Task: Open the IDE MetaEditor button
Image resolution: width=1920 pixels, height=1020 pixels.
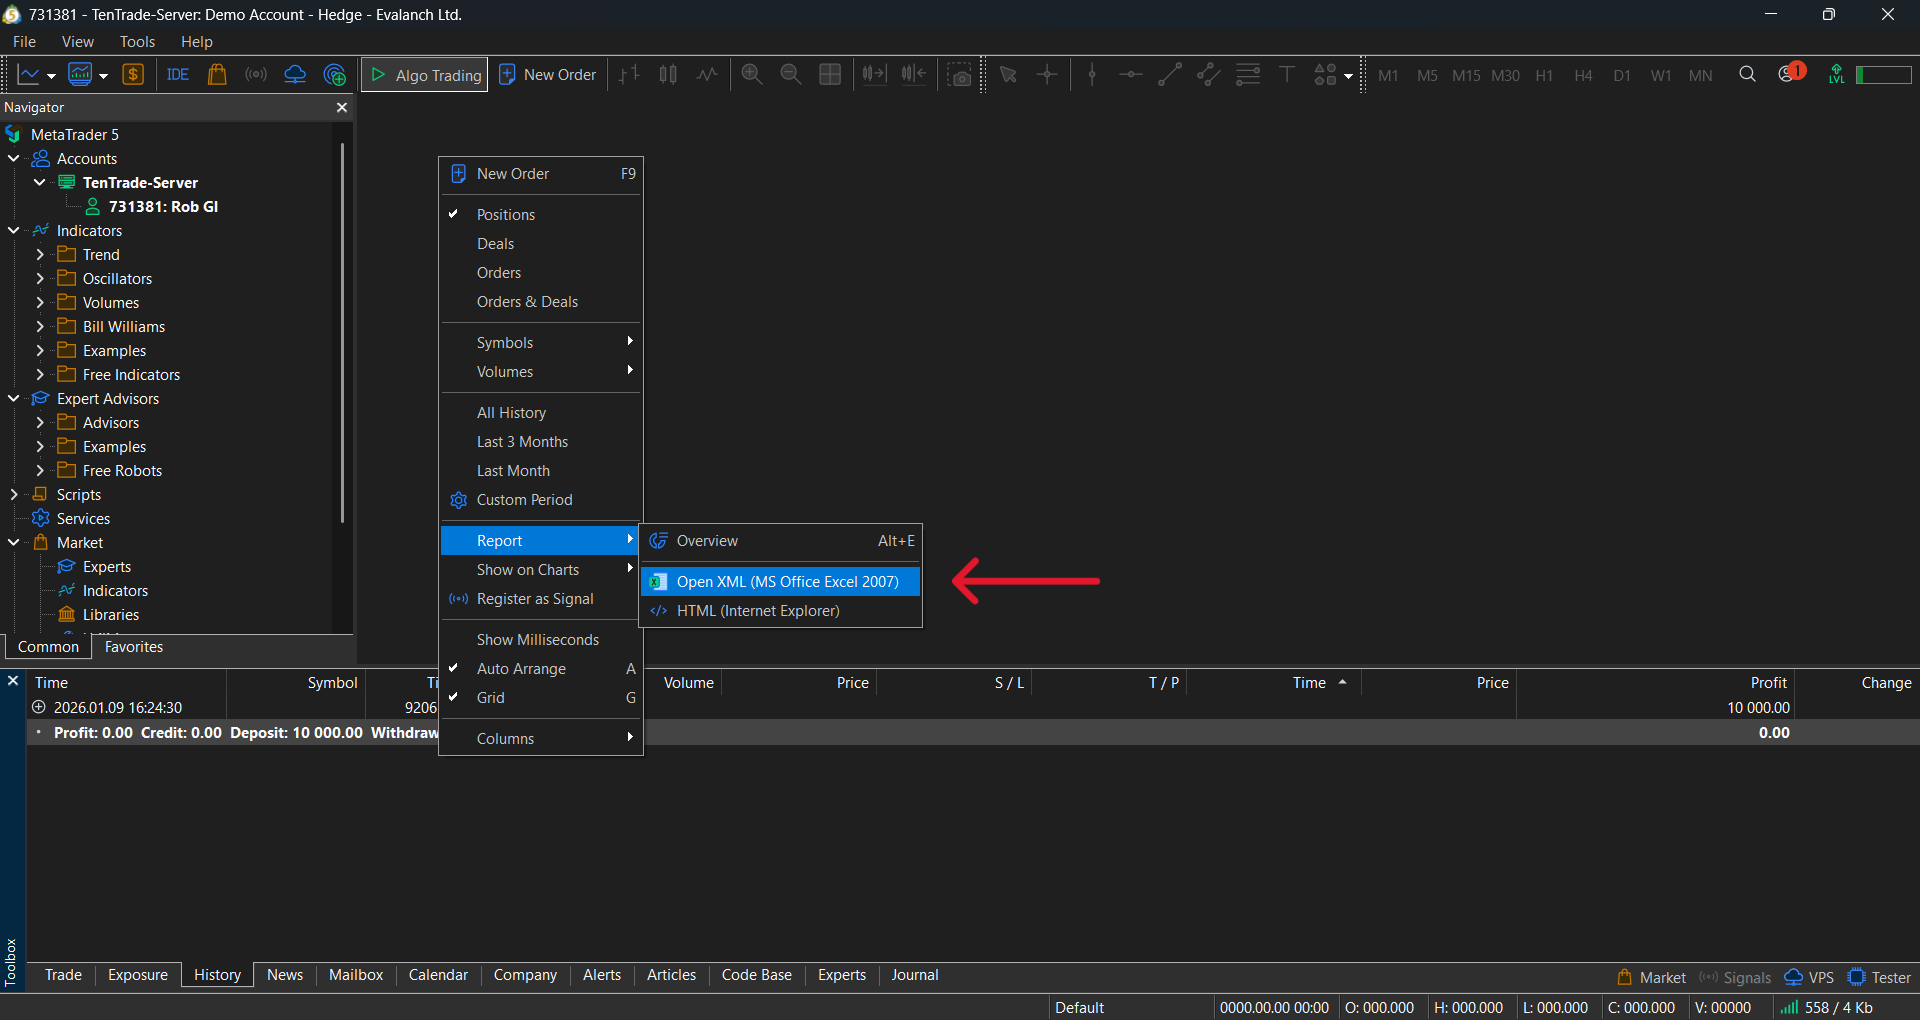Action: [x=178, y=75]
